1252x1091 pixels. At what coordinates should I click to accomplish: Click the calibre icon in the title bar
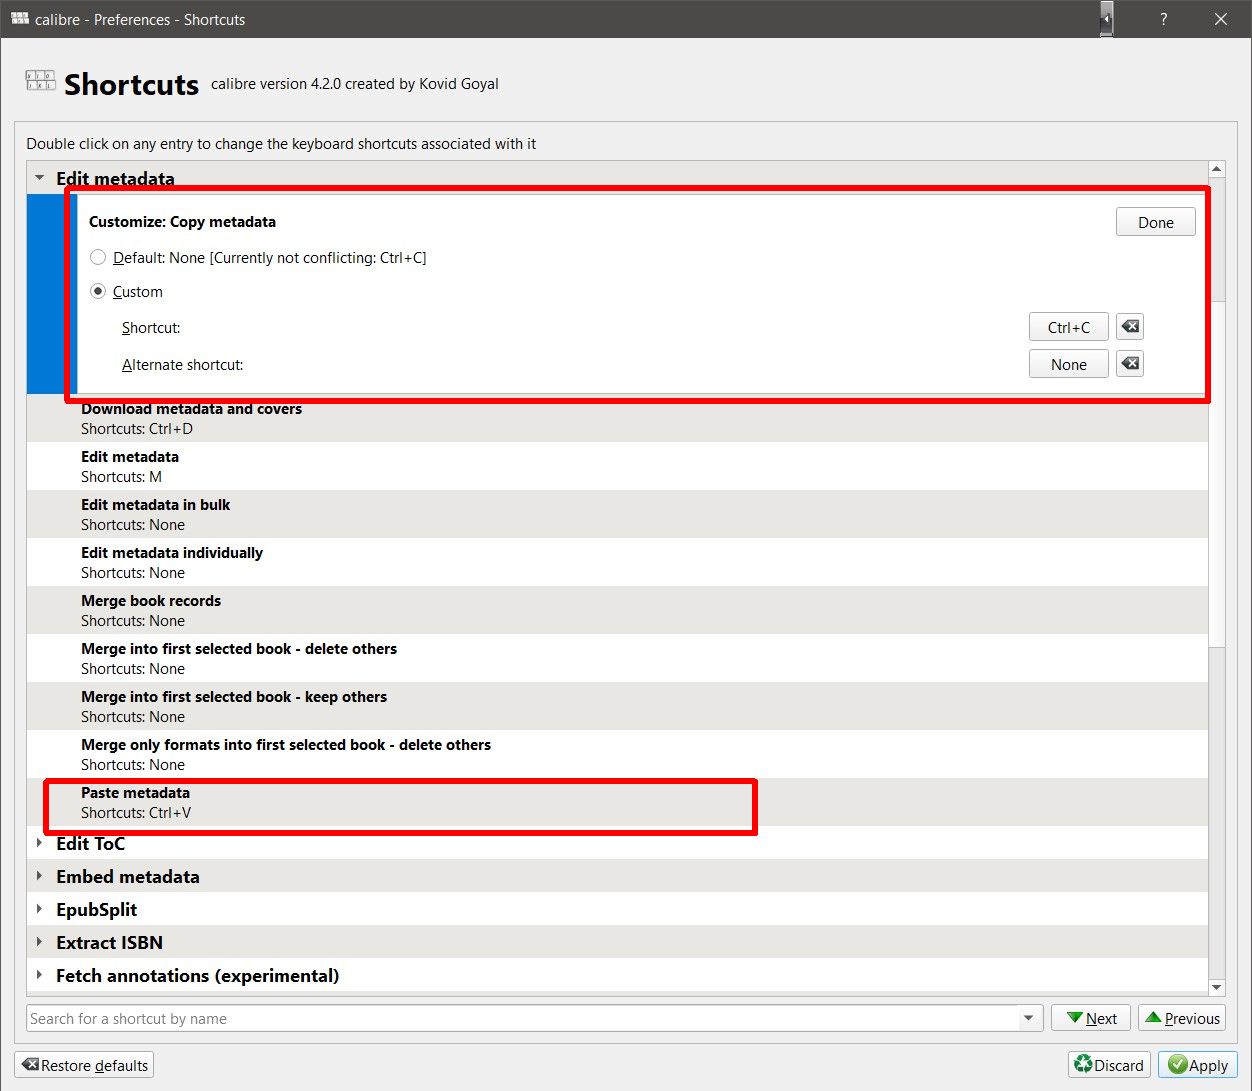tap(20, 19)
